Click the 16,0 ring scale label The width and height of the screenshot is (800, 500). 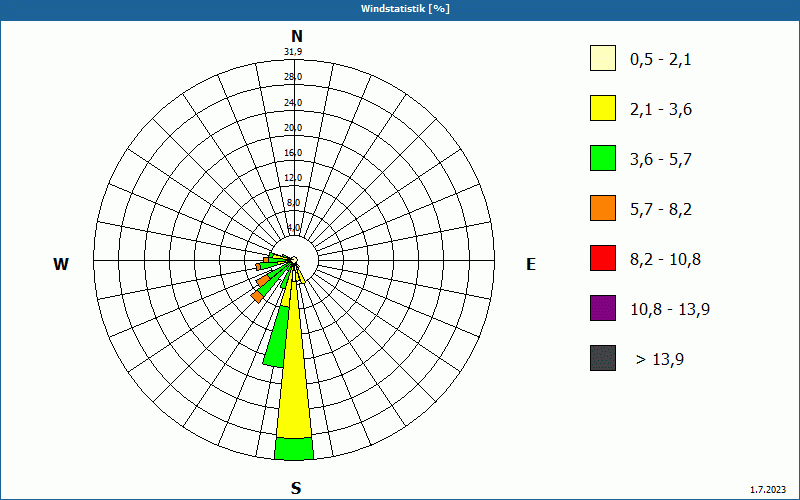point(293,153)
